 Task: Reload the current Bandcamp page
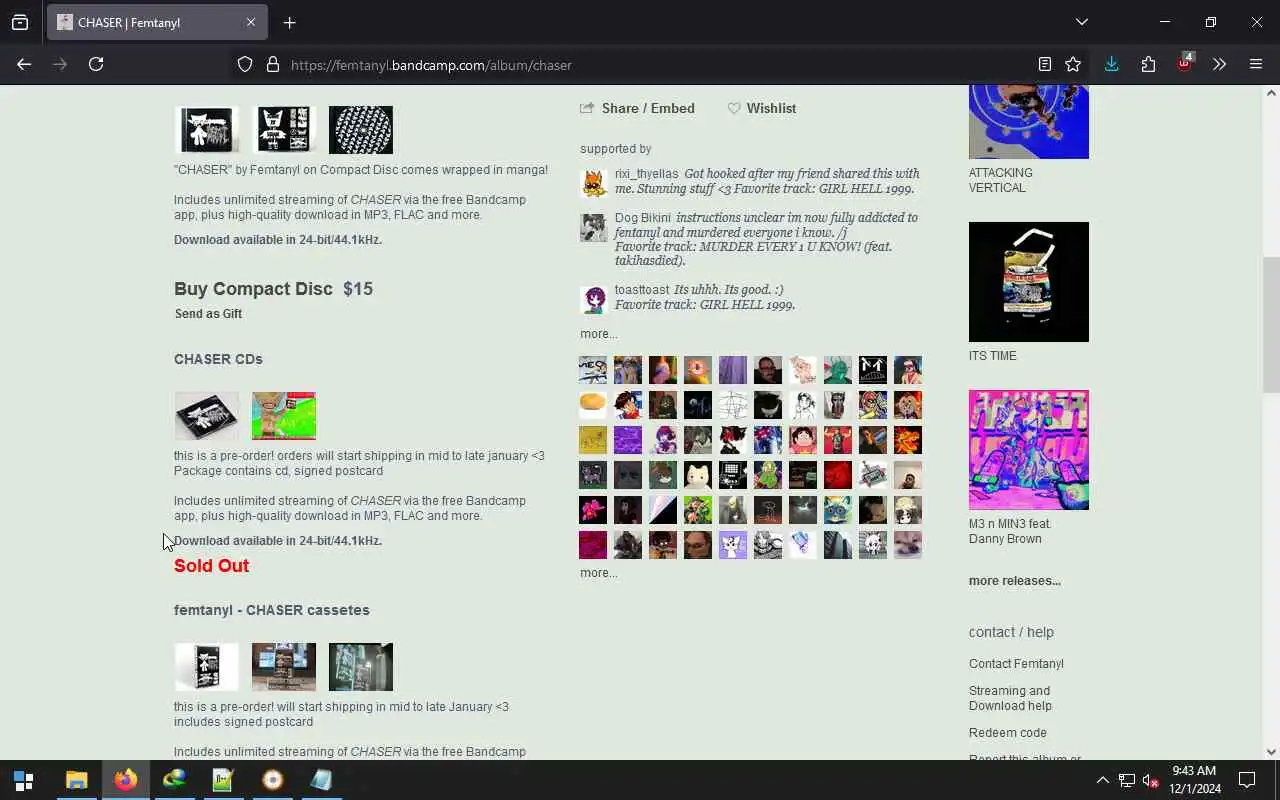tap(96, 64)
